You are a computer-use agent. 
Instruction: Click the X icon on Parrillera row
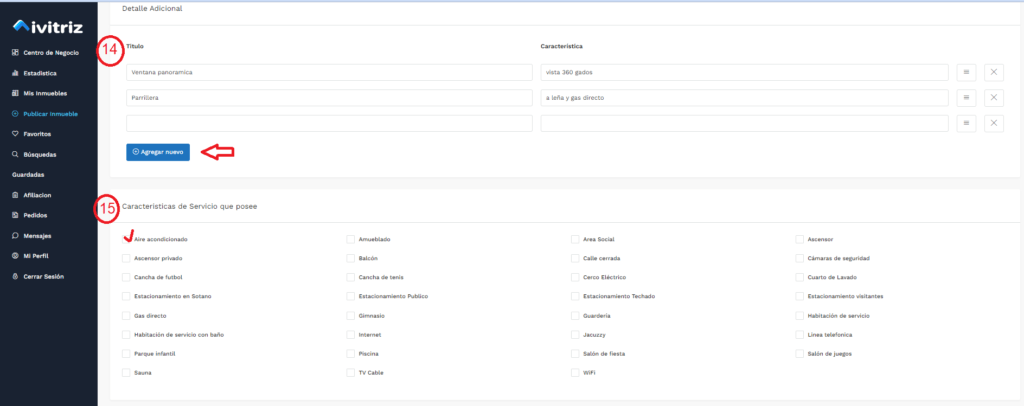[x=994, y=97]
